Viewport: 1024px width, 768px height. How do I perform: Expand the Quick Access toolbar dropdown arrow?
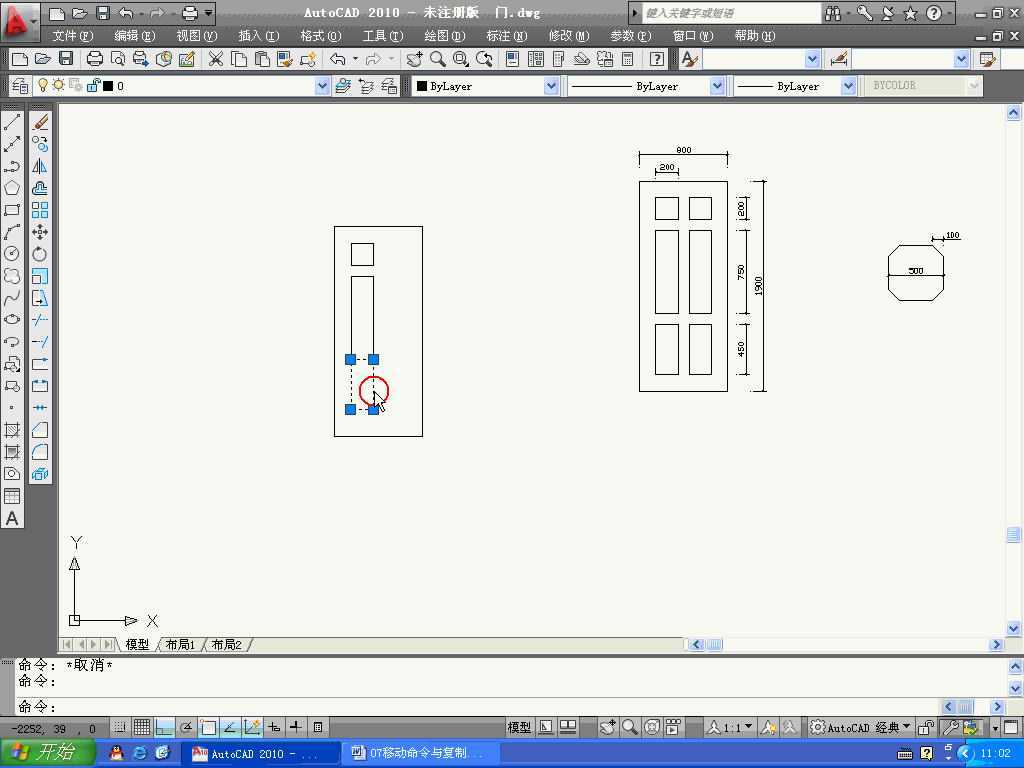point(208,12)
